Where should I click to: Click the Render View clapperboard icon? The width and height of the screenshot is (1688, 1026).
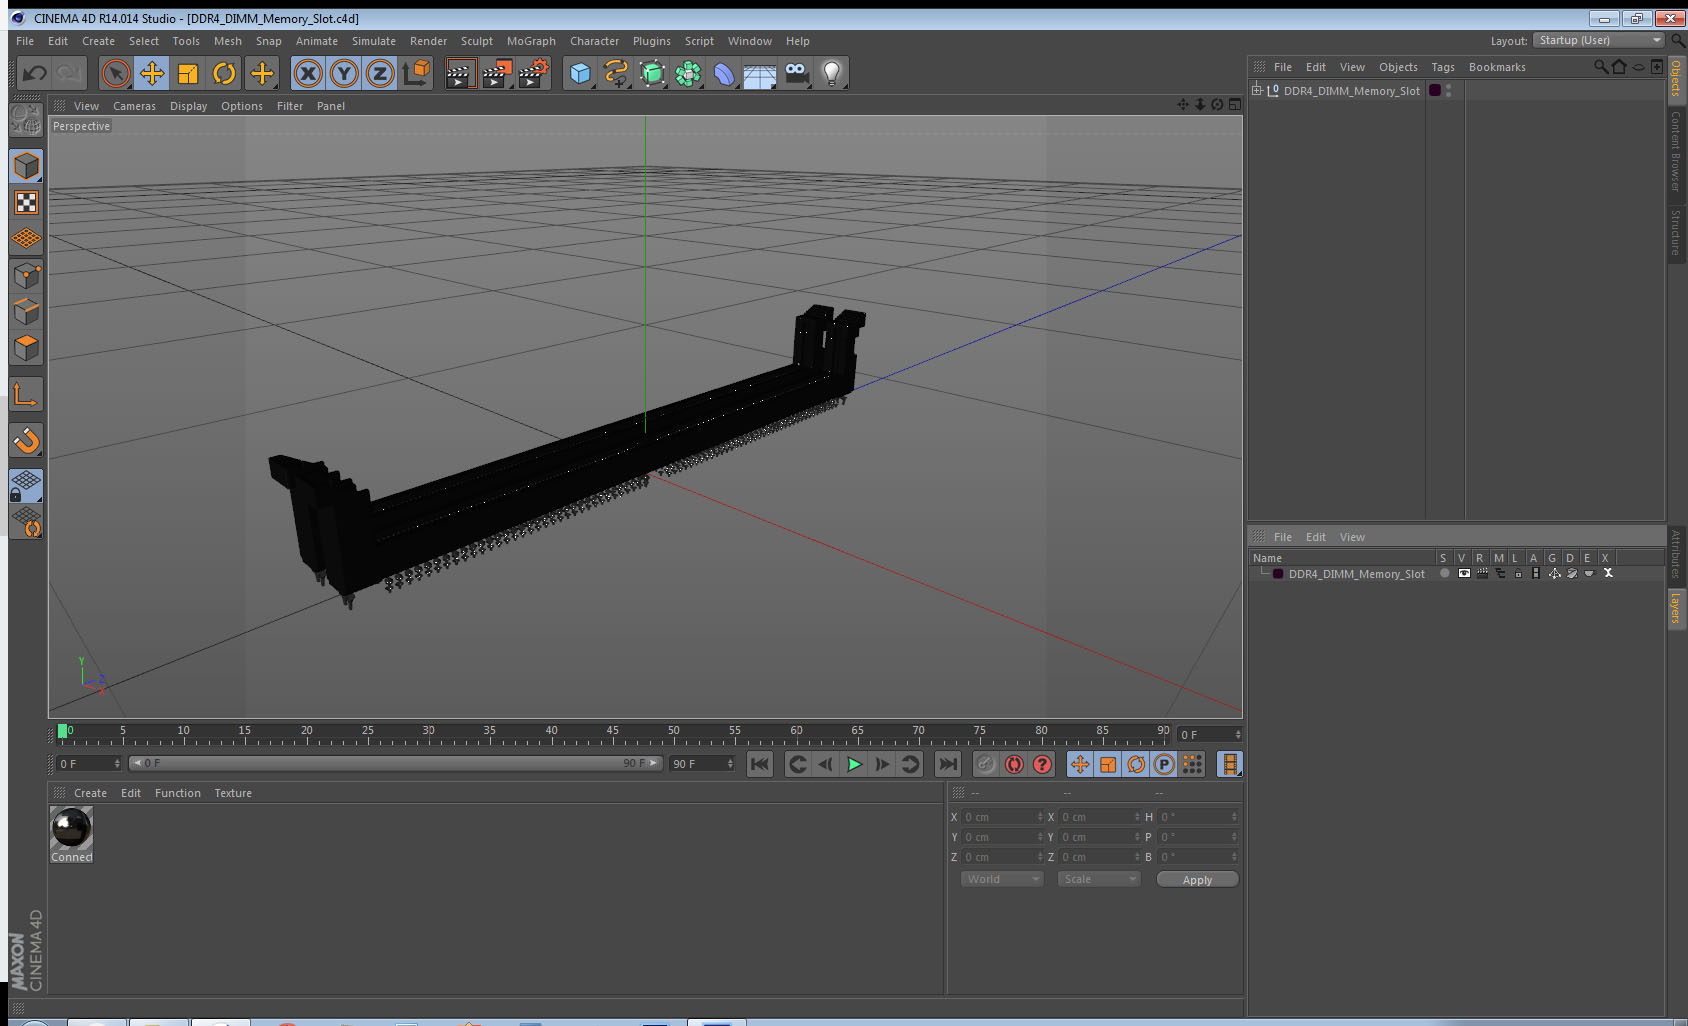460,73
